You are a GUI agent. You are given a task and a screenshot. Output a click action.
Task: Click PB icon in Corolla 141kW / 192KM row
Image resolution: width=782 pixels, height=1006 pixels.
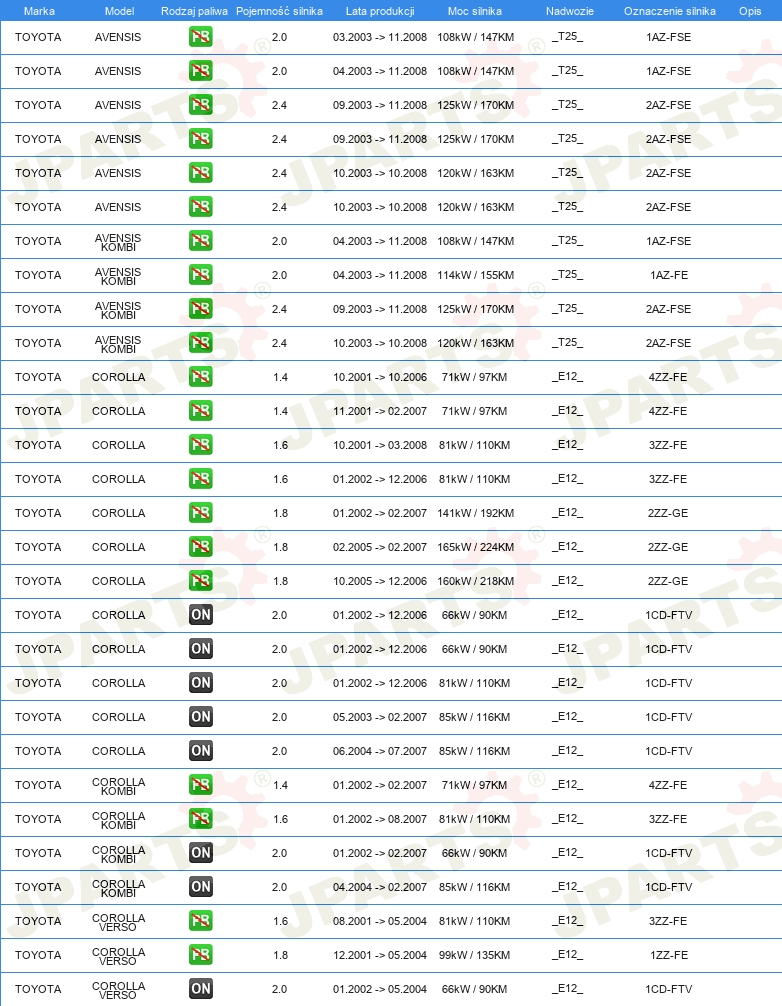tap(201, 513)
